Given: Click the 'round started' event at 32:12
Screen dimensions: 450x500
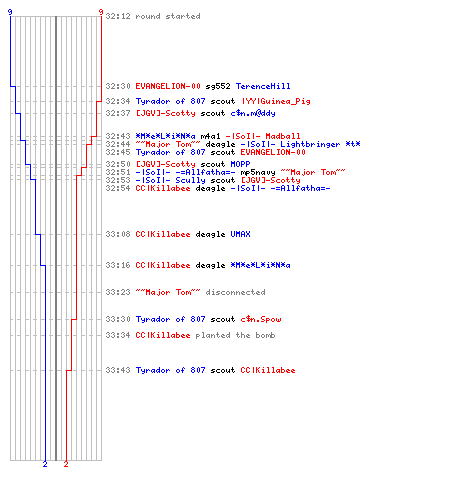Looking at the screenshot, I should tap(168, 16).
